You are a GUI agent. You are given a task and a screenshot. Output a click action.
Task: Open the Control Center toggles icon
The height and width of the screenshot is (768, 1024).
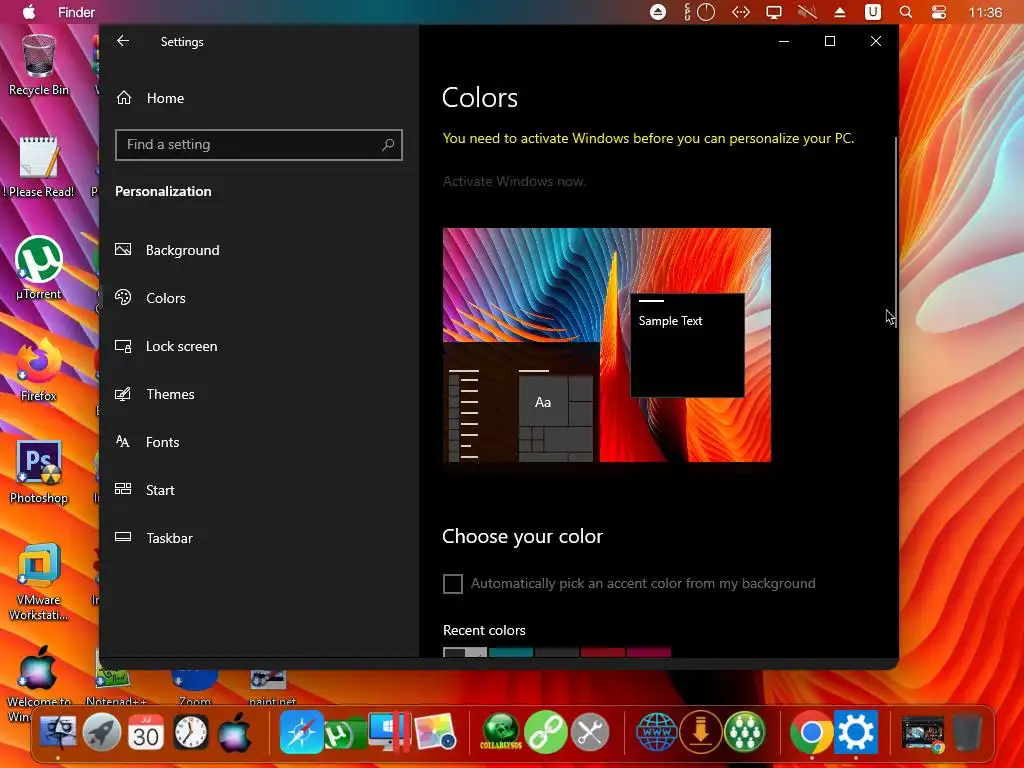click(x=939, y=12)
